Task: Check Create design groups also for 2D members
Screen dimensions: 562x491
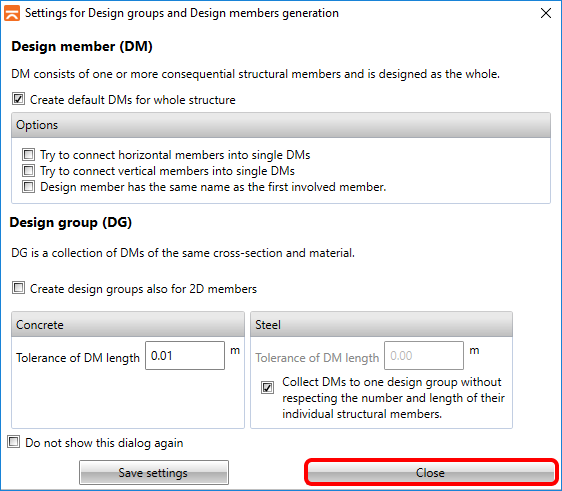Action: pos(18,288)
